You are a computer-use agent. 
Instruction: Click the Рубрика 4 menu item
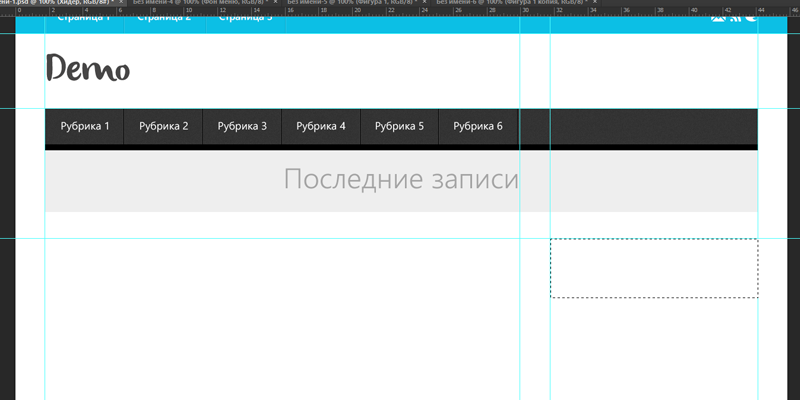point(321,127)
